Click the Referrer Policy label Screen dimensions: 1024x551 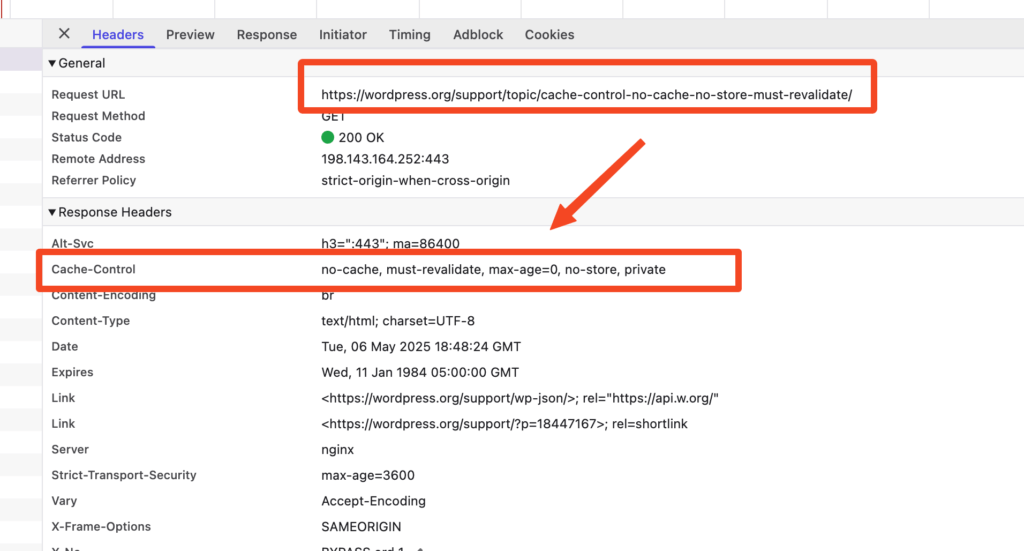(93, 181)
